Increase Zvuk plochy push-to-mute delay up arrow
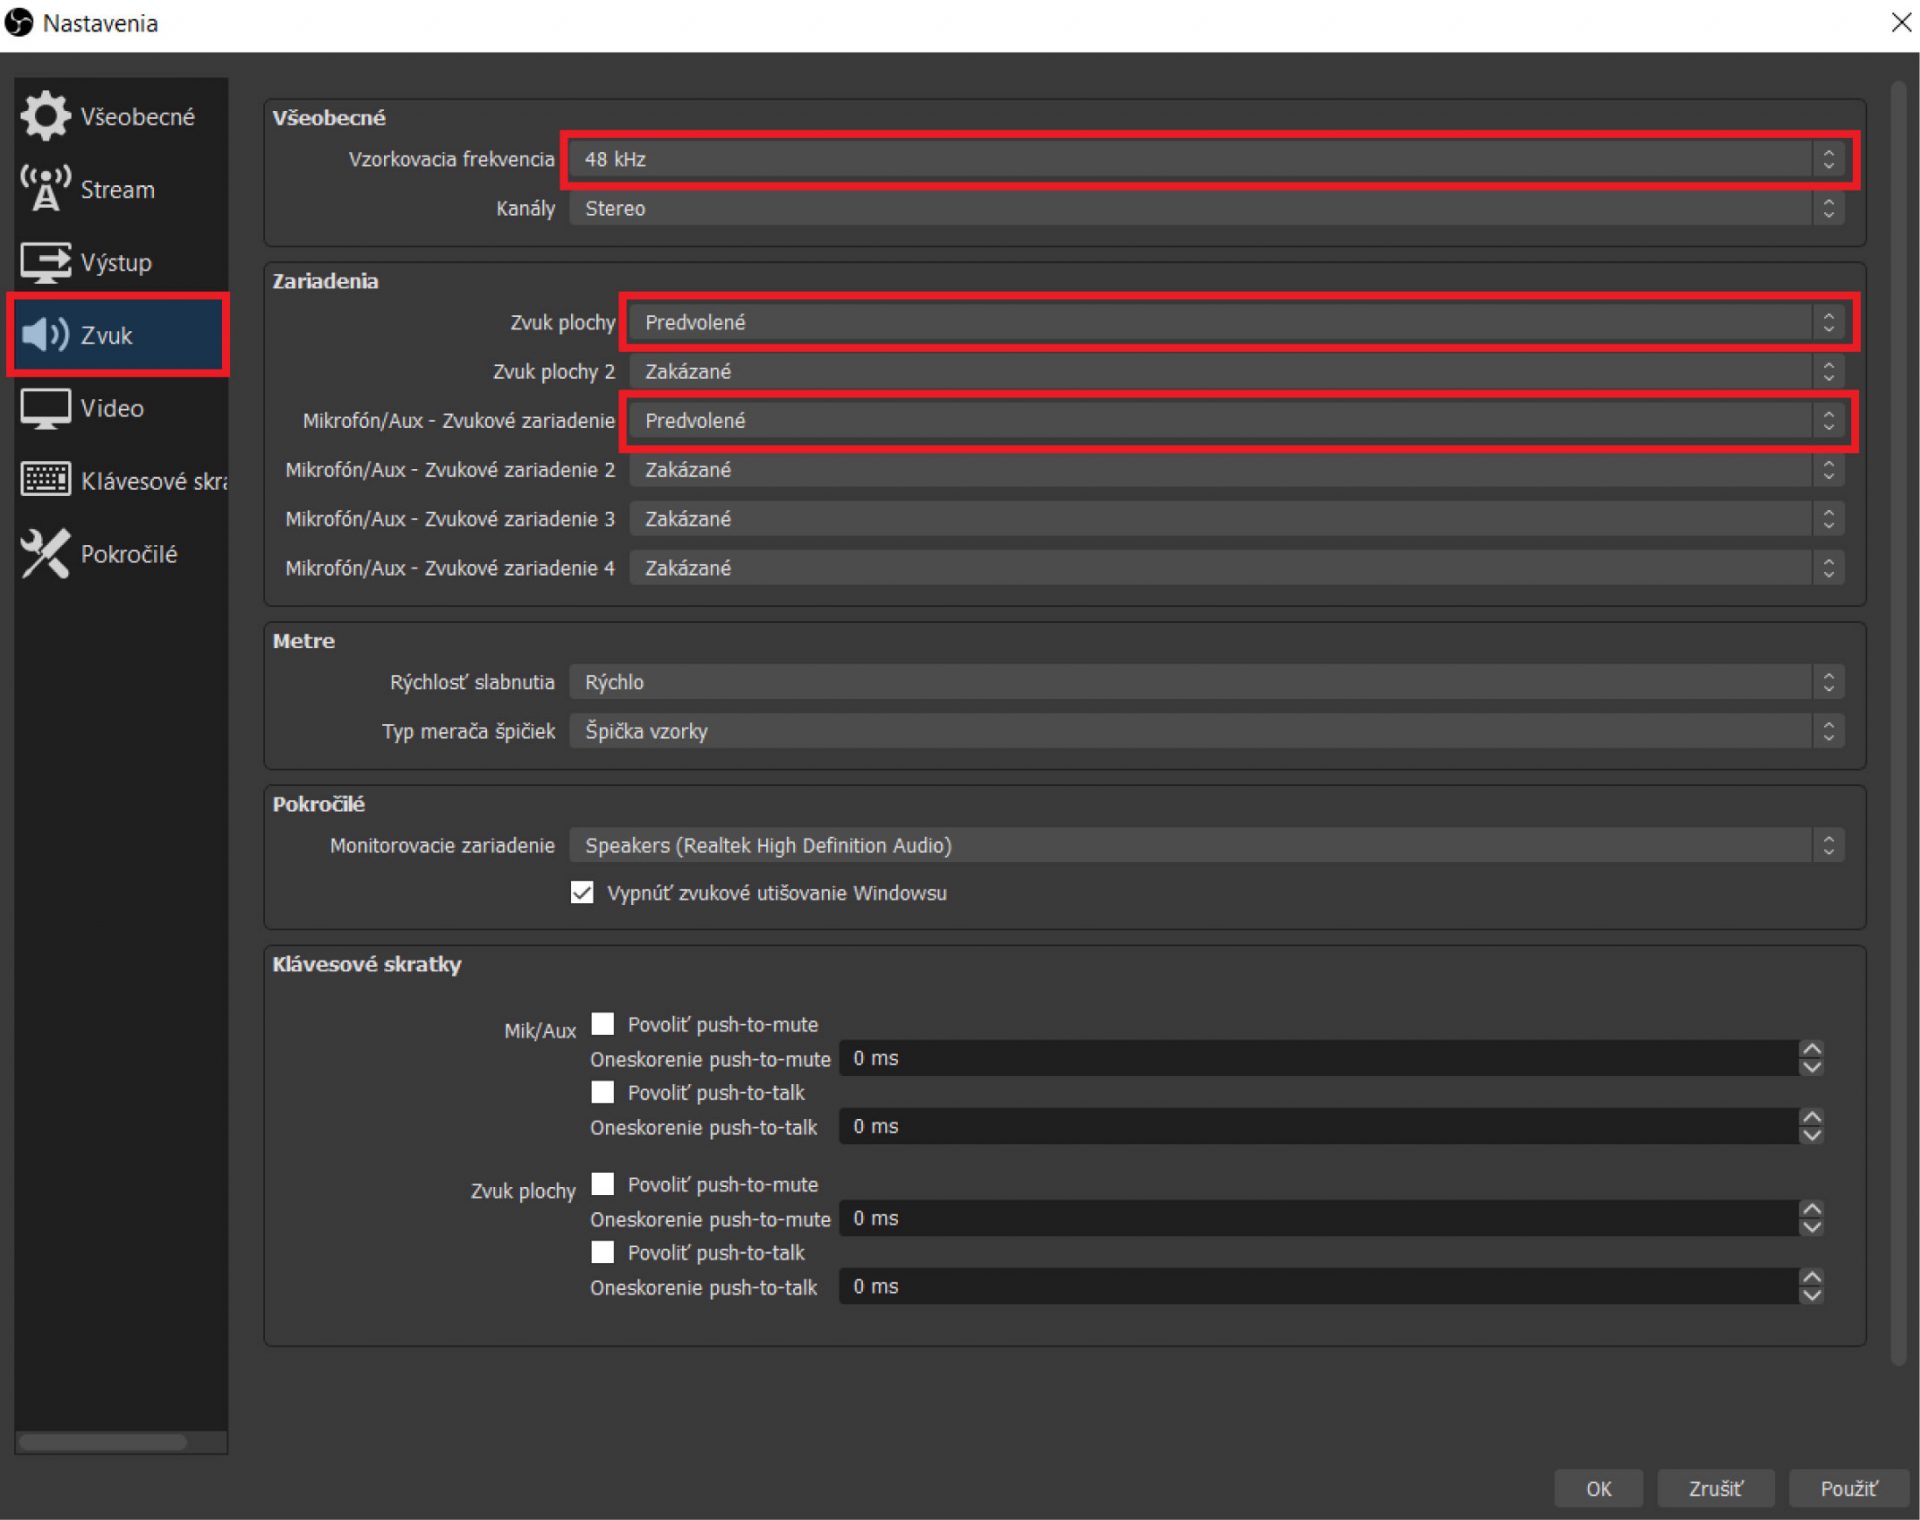The image size is (1920, 1520). click(1811, 1209)
